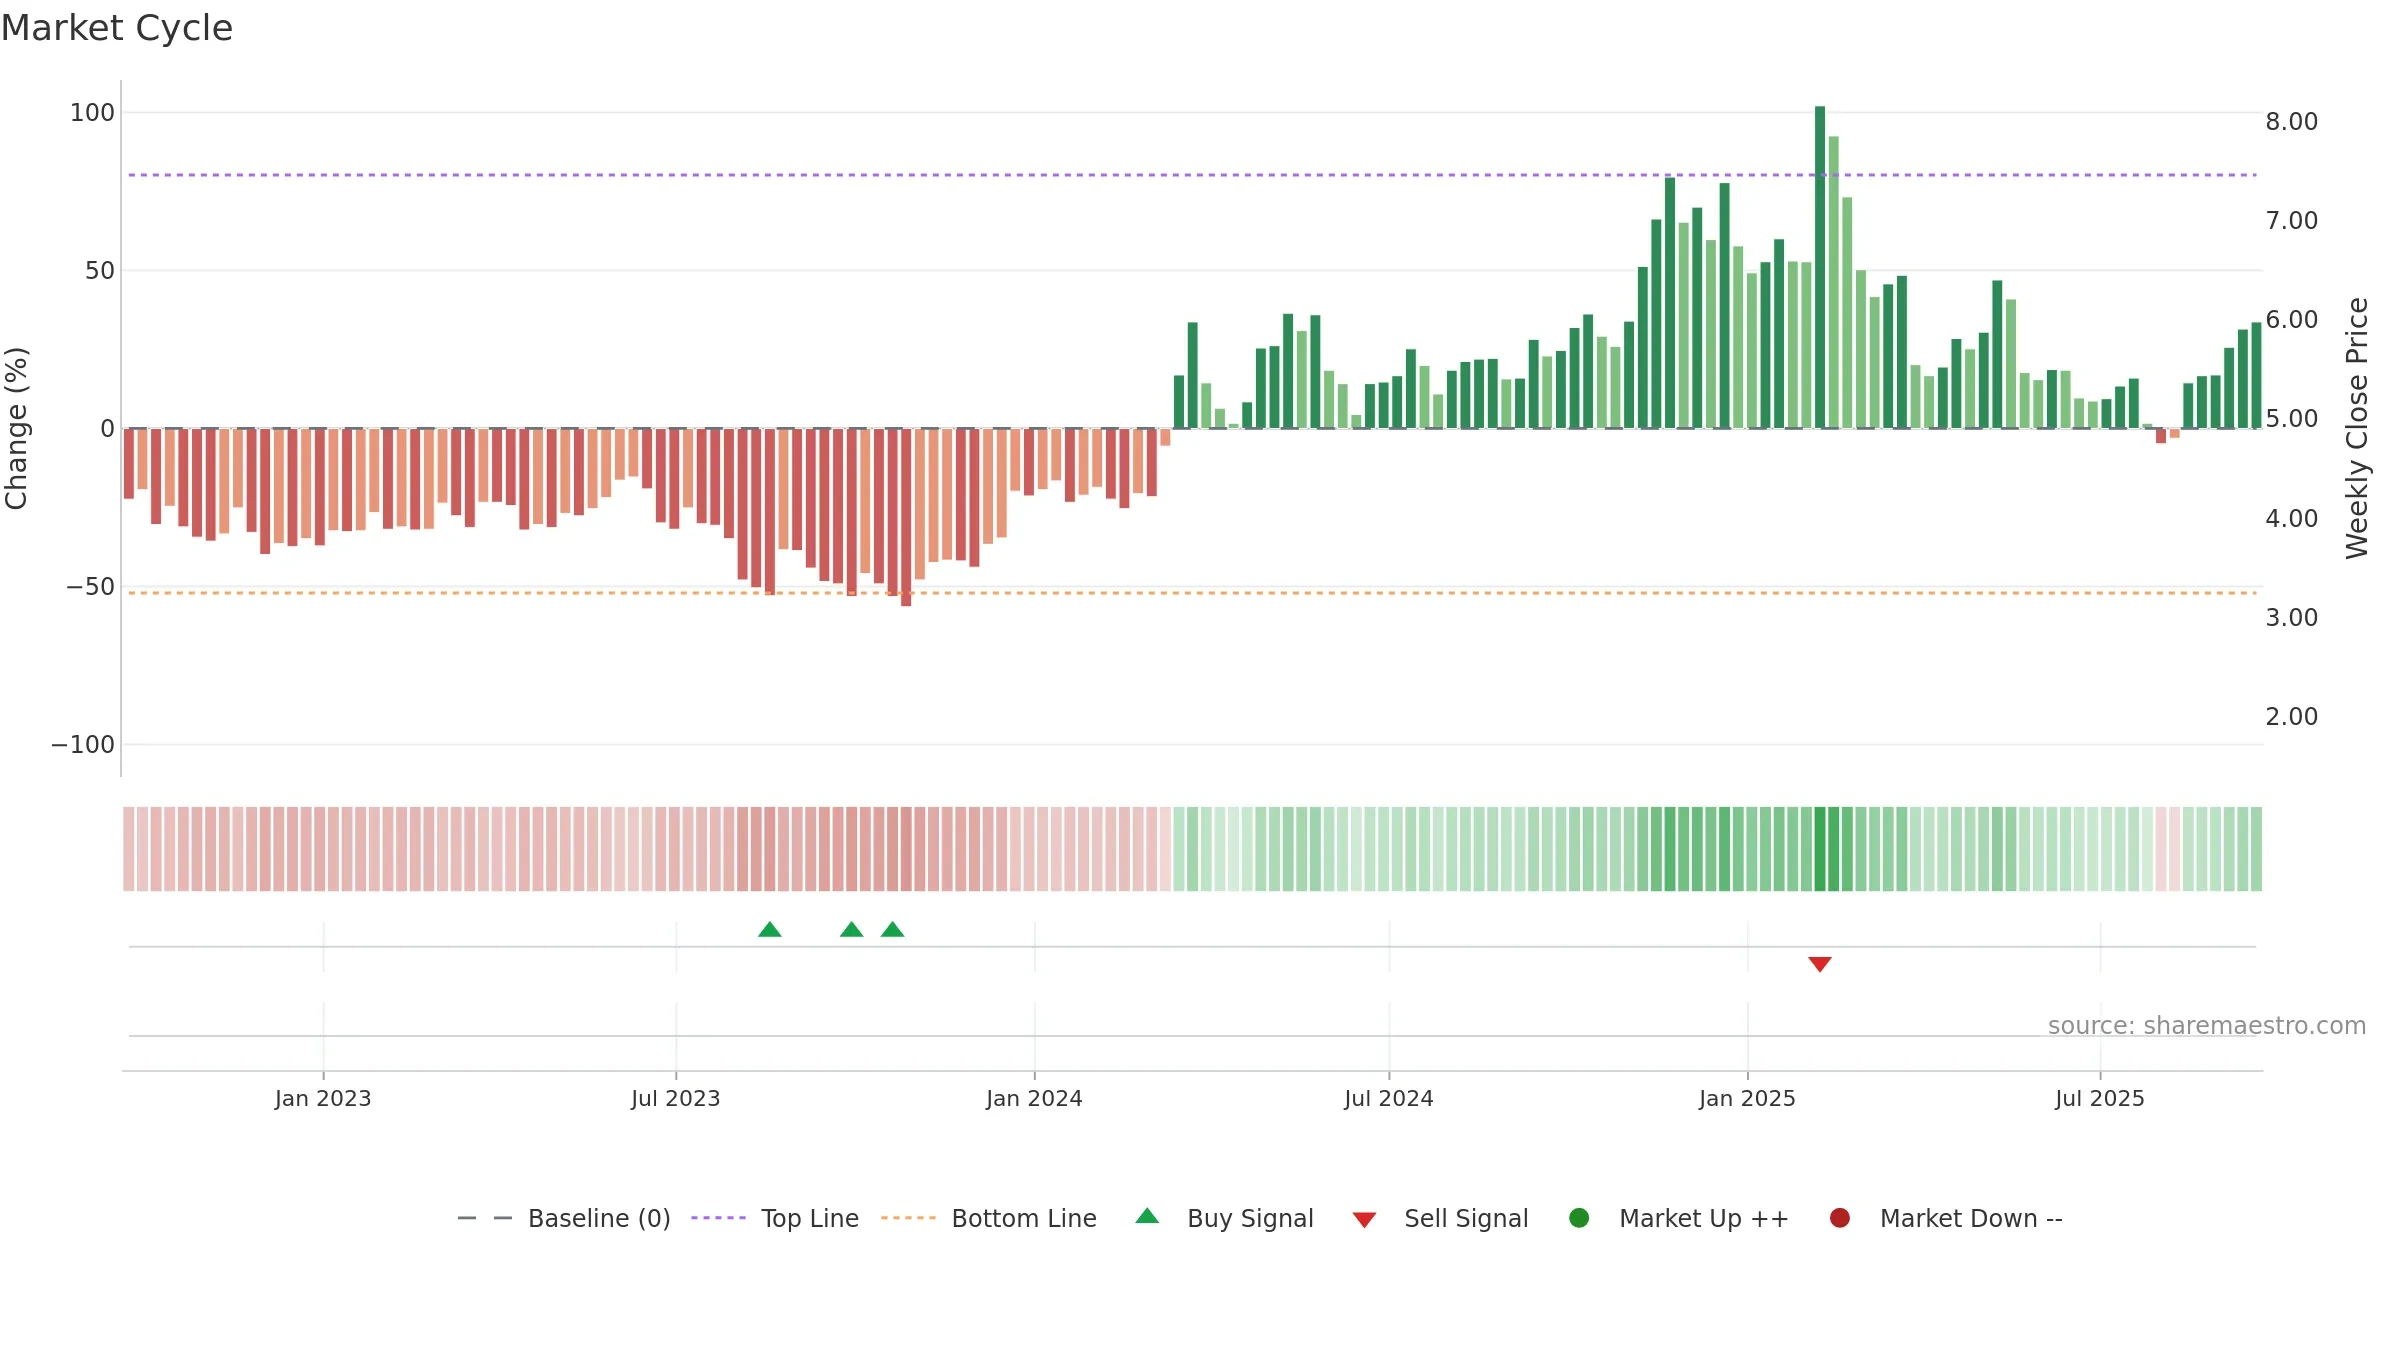This screenshot has width=2400, height=1350.
Task: Click the red Sell Signal triangle in legend
Action: tap(1364, 1220)
